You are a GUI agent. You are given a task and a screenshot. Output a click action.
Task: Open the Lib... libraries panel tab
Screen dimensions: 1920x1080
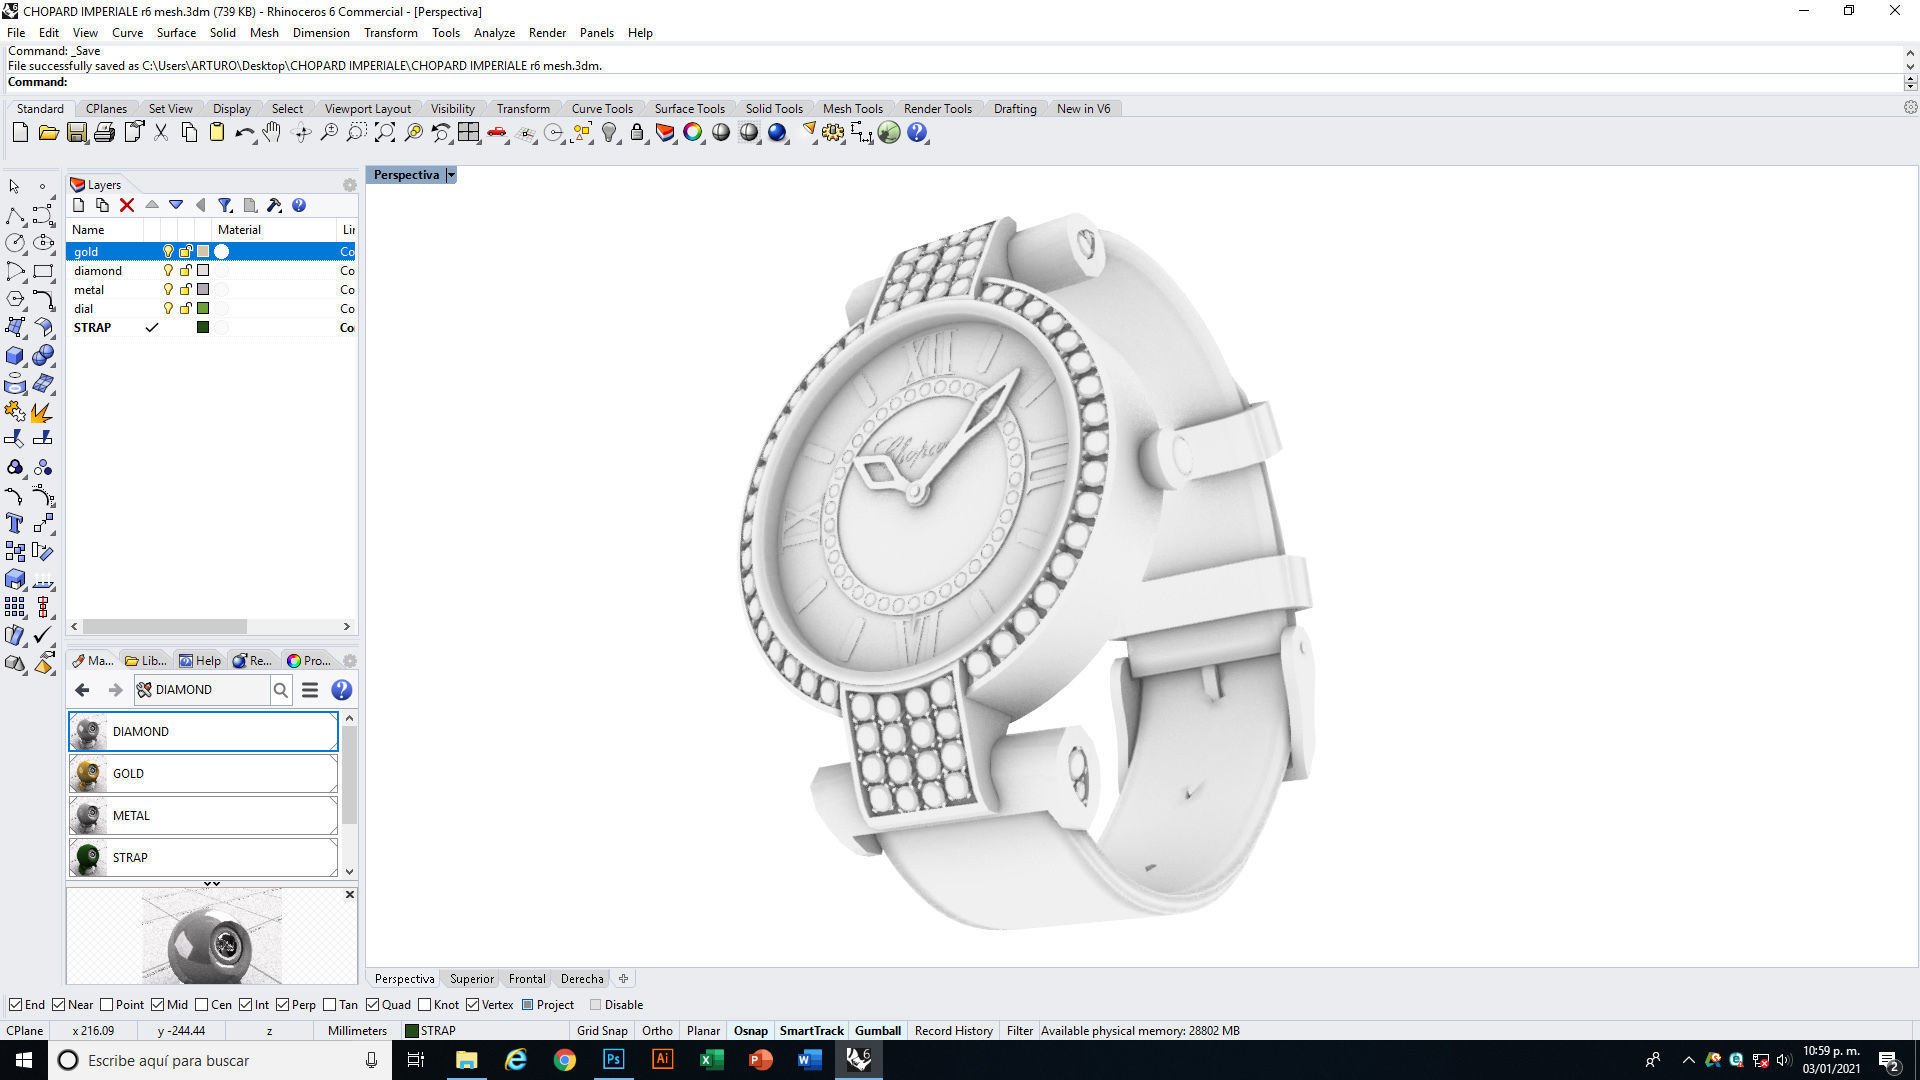click(x=145, y=661)
